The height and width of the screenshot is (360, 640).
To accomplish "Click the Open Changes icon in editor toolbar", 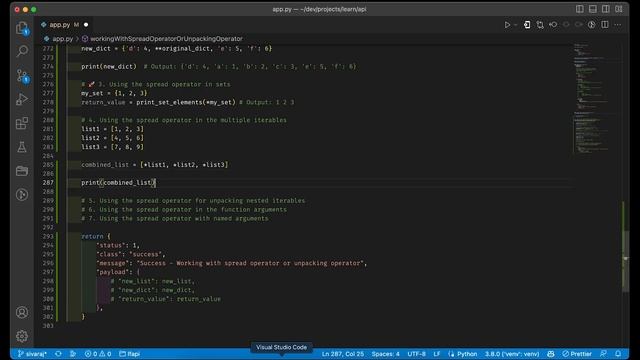I will pyautogui.click(x=540, y=25).
